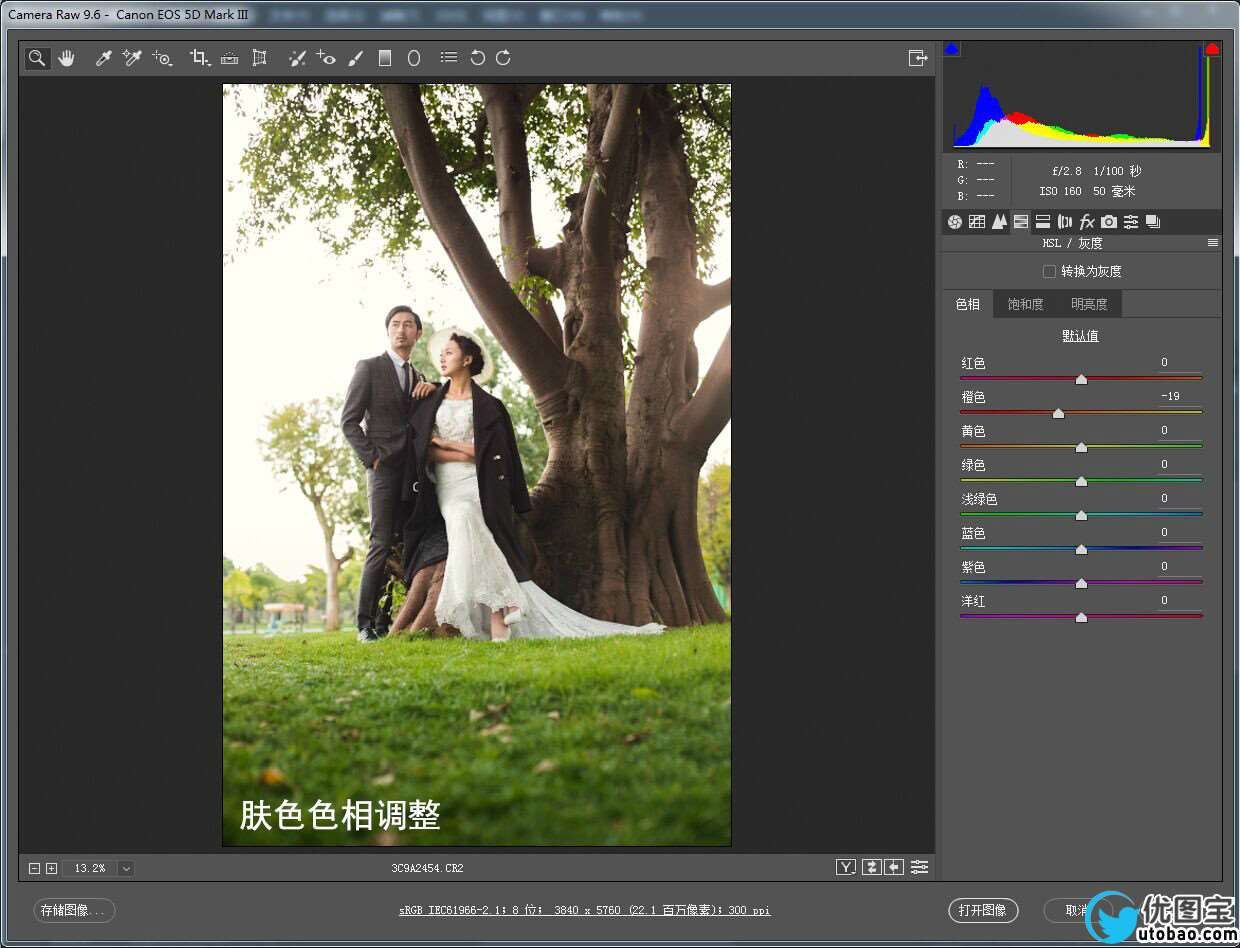Toggle current panel settings preview icon
Screen dimensions: 1240x948
pos(920,867)
